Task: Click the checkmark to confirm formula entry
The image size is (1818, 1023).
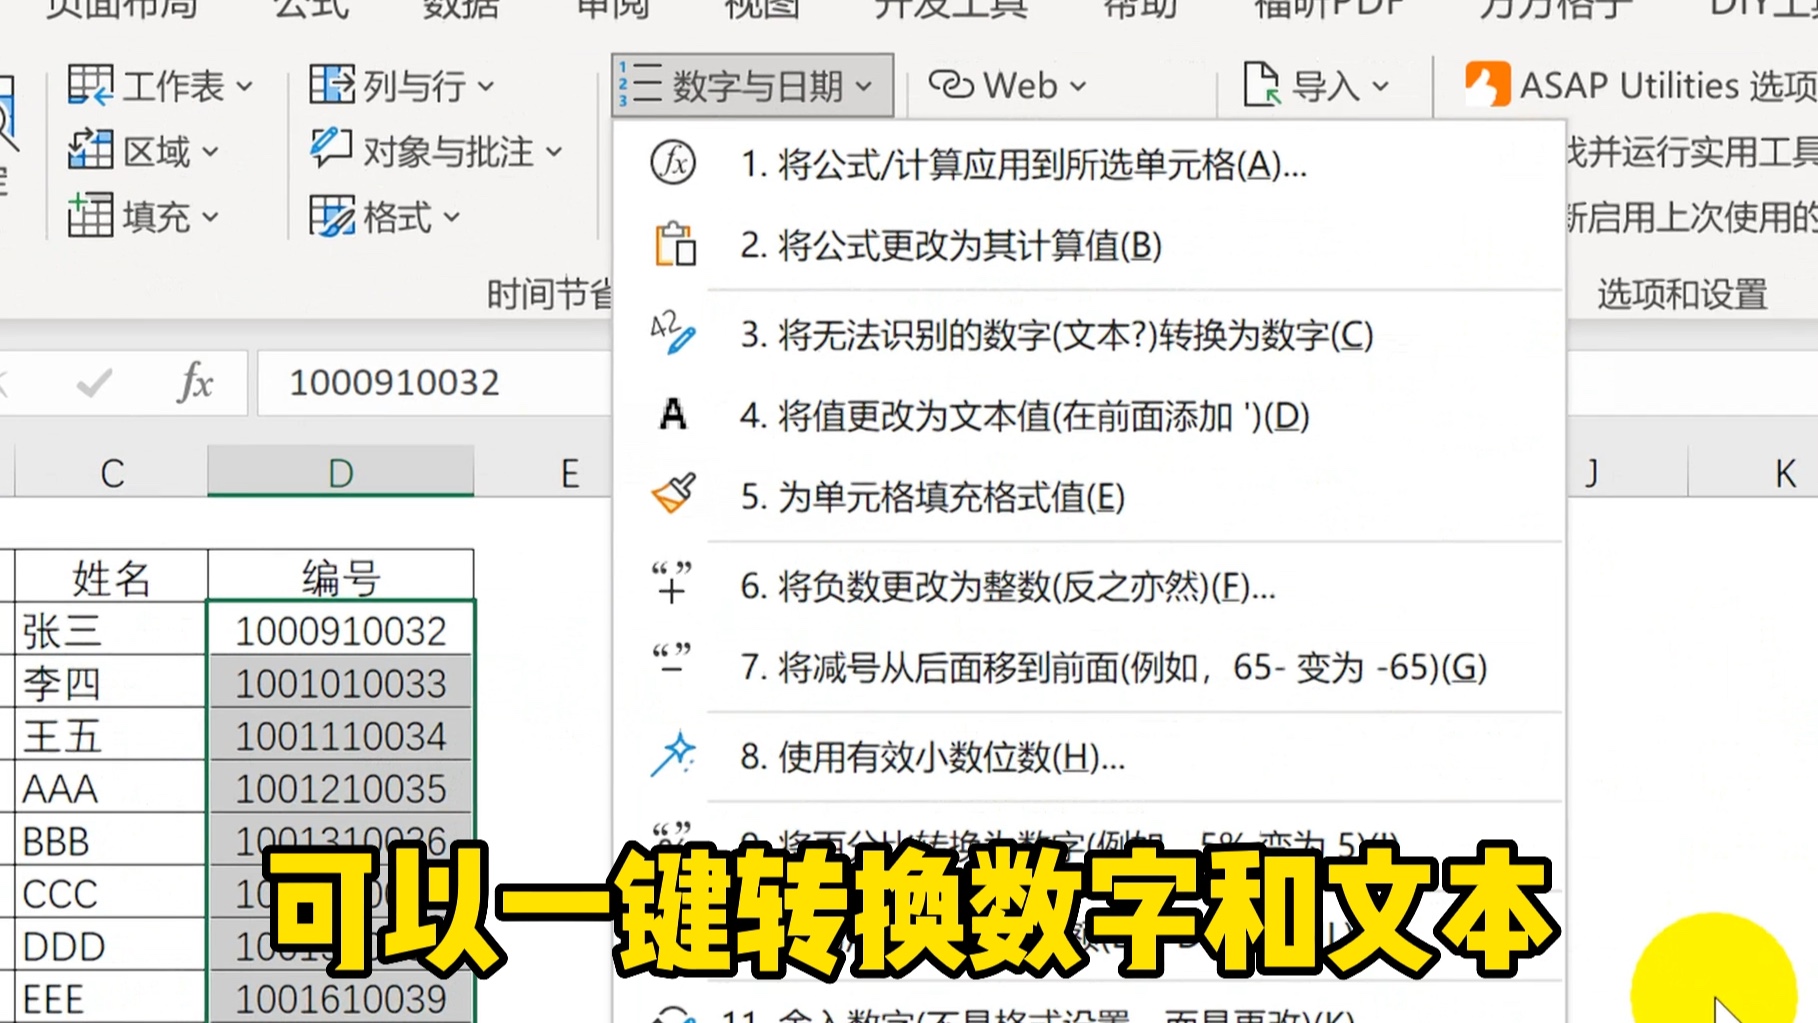Action: pos(94,381)
